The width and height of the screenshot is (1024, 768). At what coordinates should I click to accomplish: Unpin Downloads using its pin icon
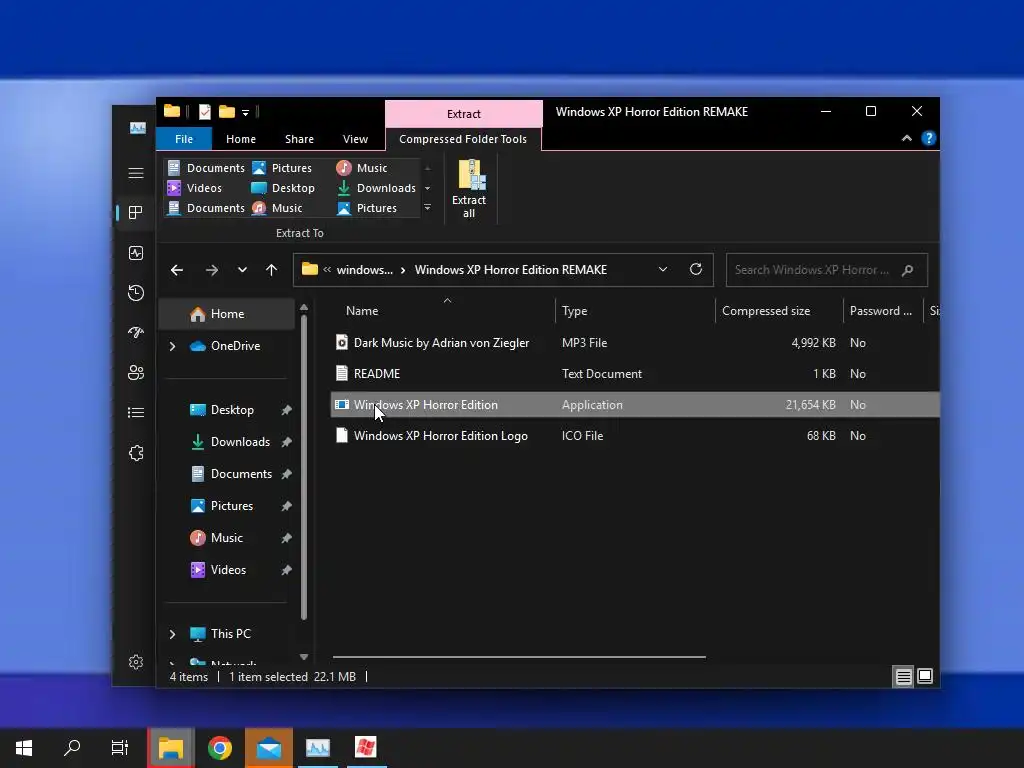click(x=286, y=442)
